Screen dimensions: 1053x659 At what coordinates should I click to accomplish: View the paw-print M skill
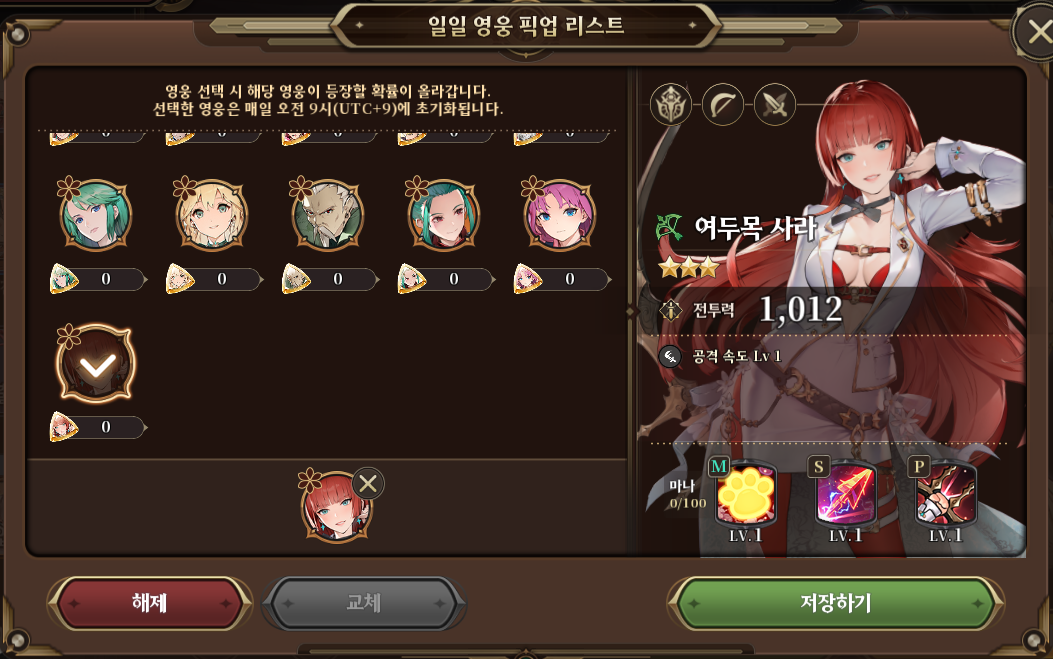746,495
